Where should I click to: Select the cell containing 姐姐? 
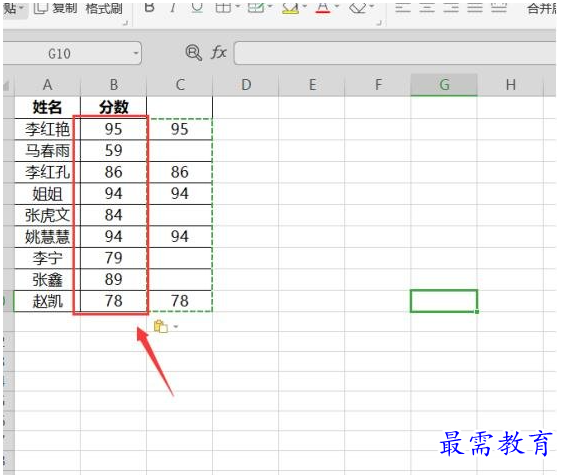[48, 194]
